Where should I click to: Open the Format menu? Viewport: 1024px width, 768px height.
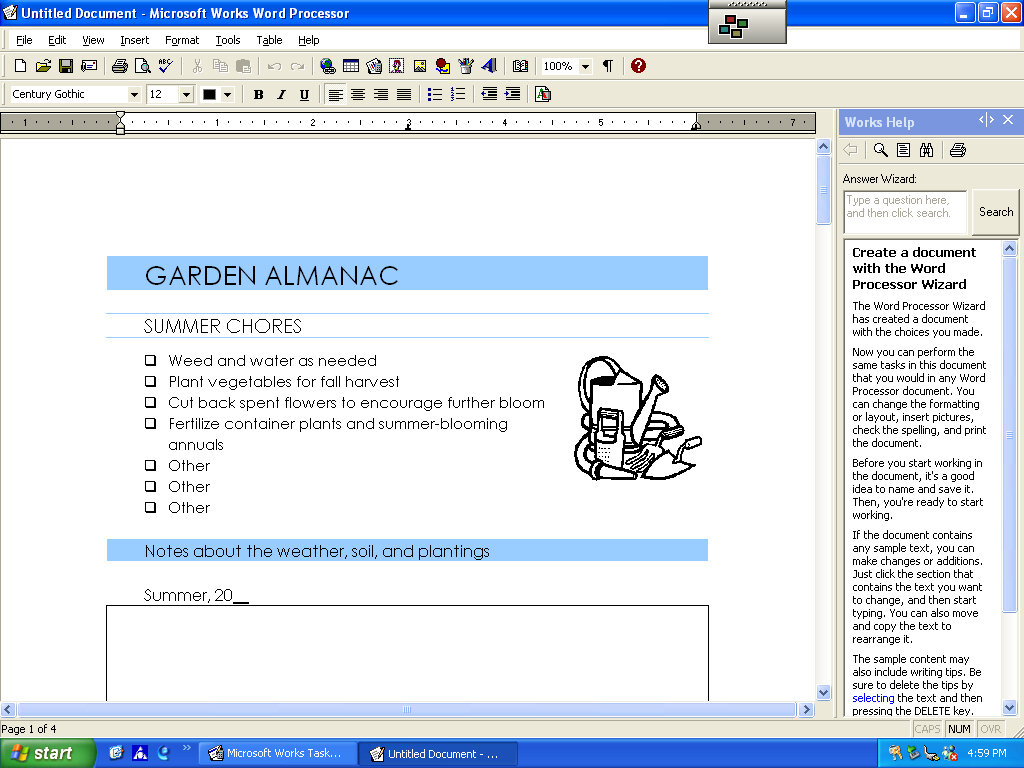tap(182, 40)
